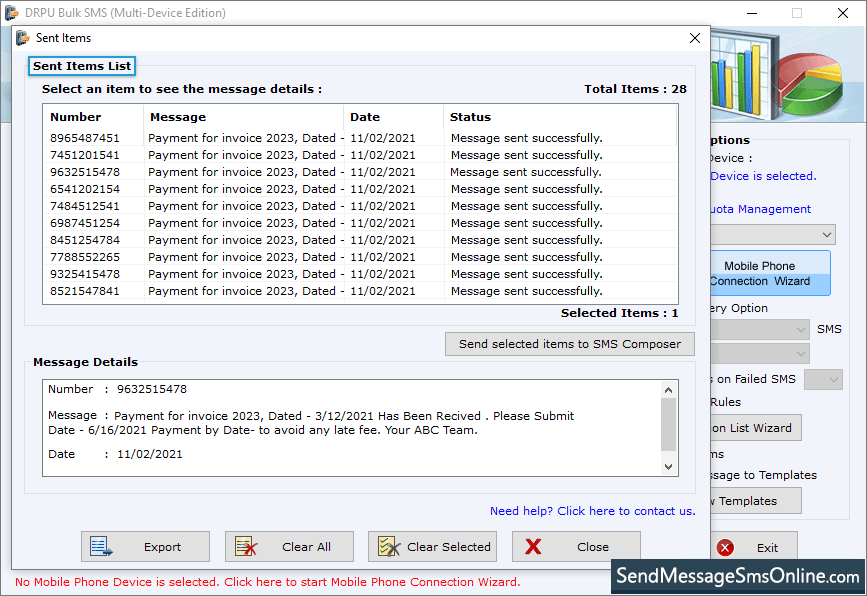Close the Sent Items dialog with X

click(695, 38)
